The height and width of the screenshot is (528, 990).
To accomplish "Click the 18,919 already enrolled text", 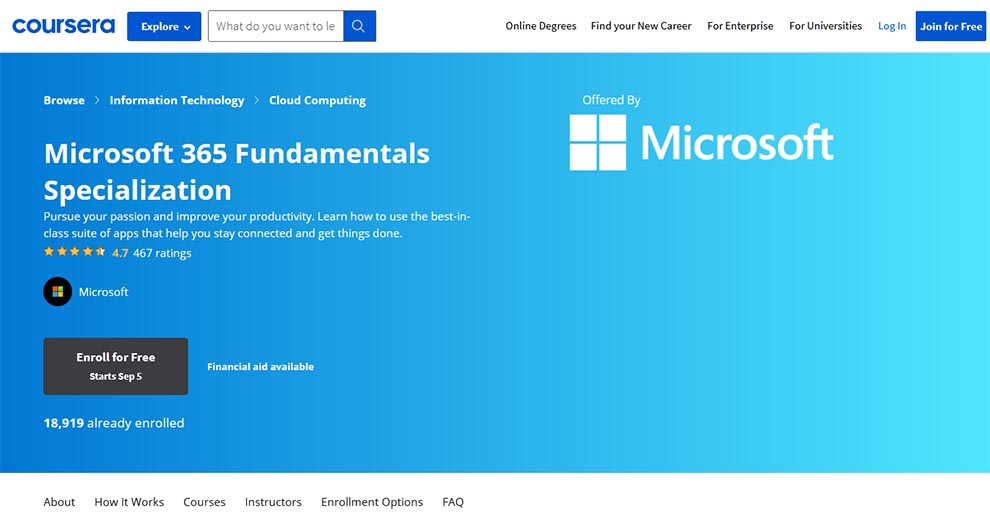I will [x=114, y=423].
